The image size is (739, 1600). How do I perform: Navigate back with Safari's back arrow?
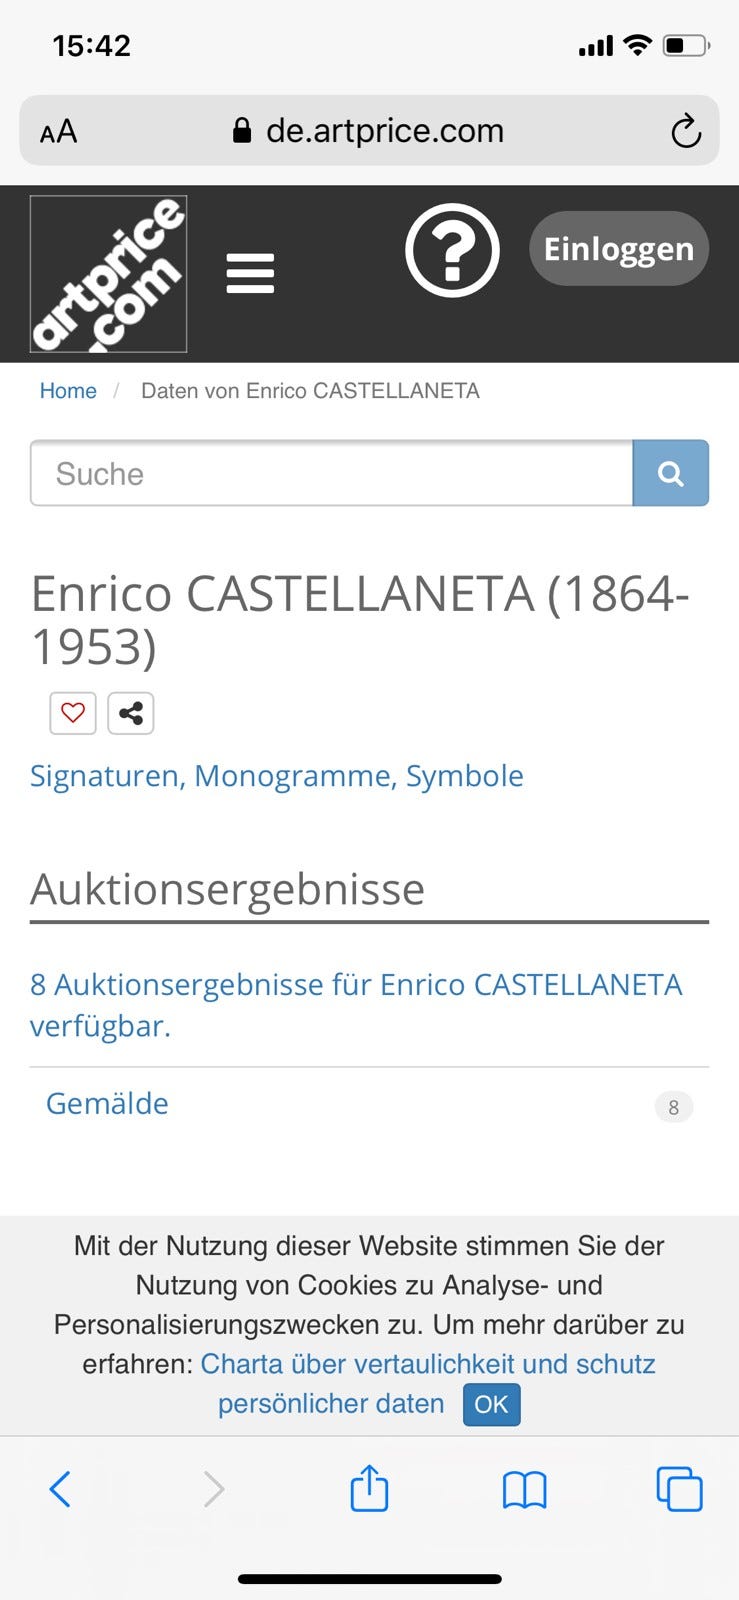(60, 1489)
